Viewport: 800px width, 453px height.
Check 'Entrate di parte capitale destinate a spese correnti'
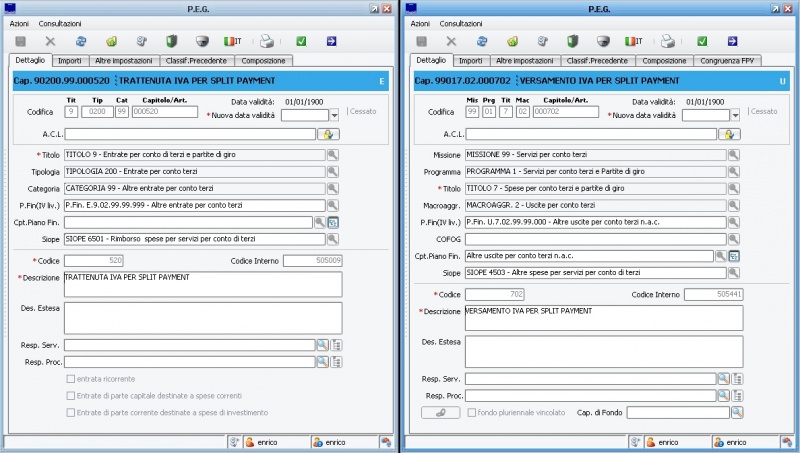(70, 396)
